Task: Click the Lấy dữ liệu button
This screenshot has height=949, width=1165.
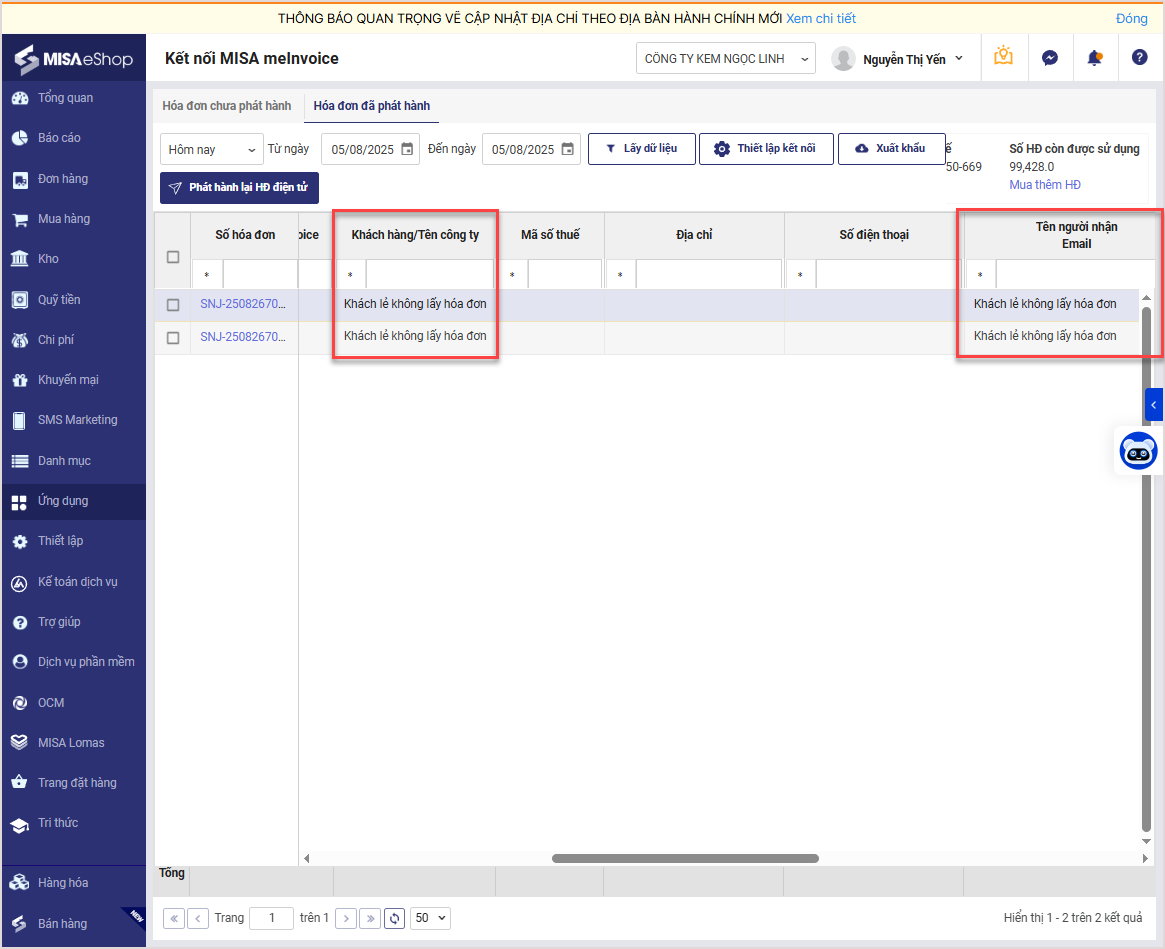Action: (x=642, y=149)
